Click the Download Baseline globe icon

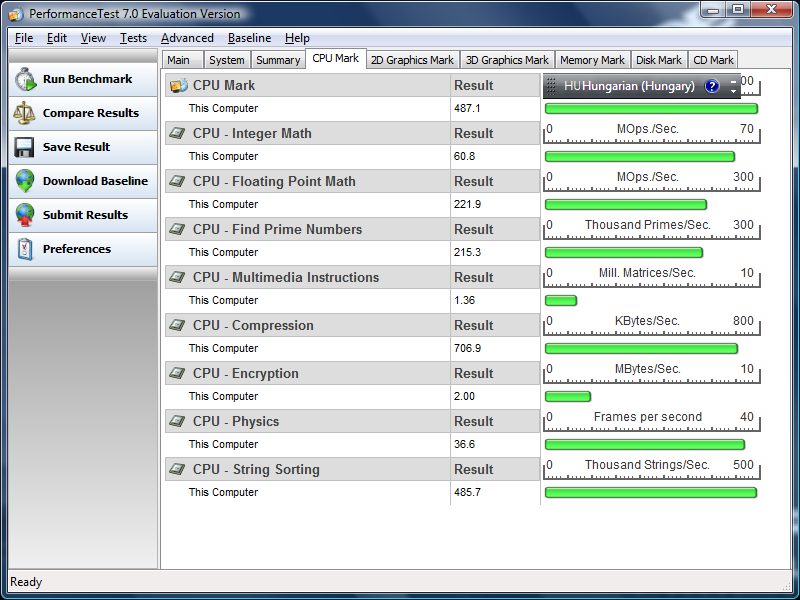24,181
